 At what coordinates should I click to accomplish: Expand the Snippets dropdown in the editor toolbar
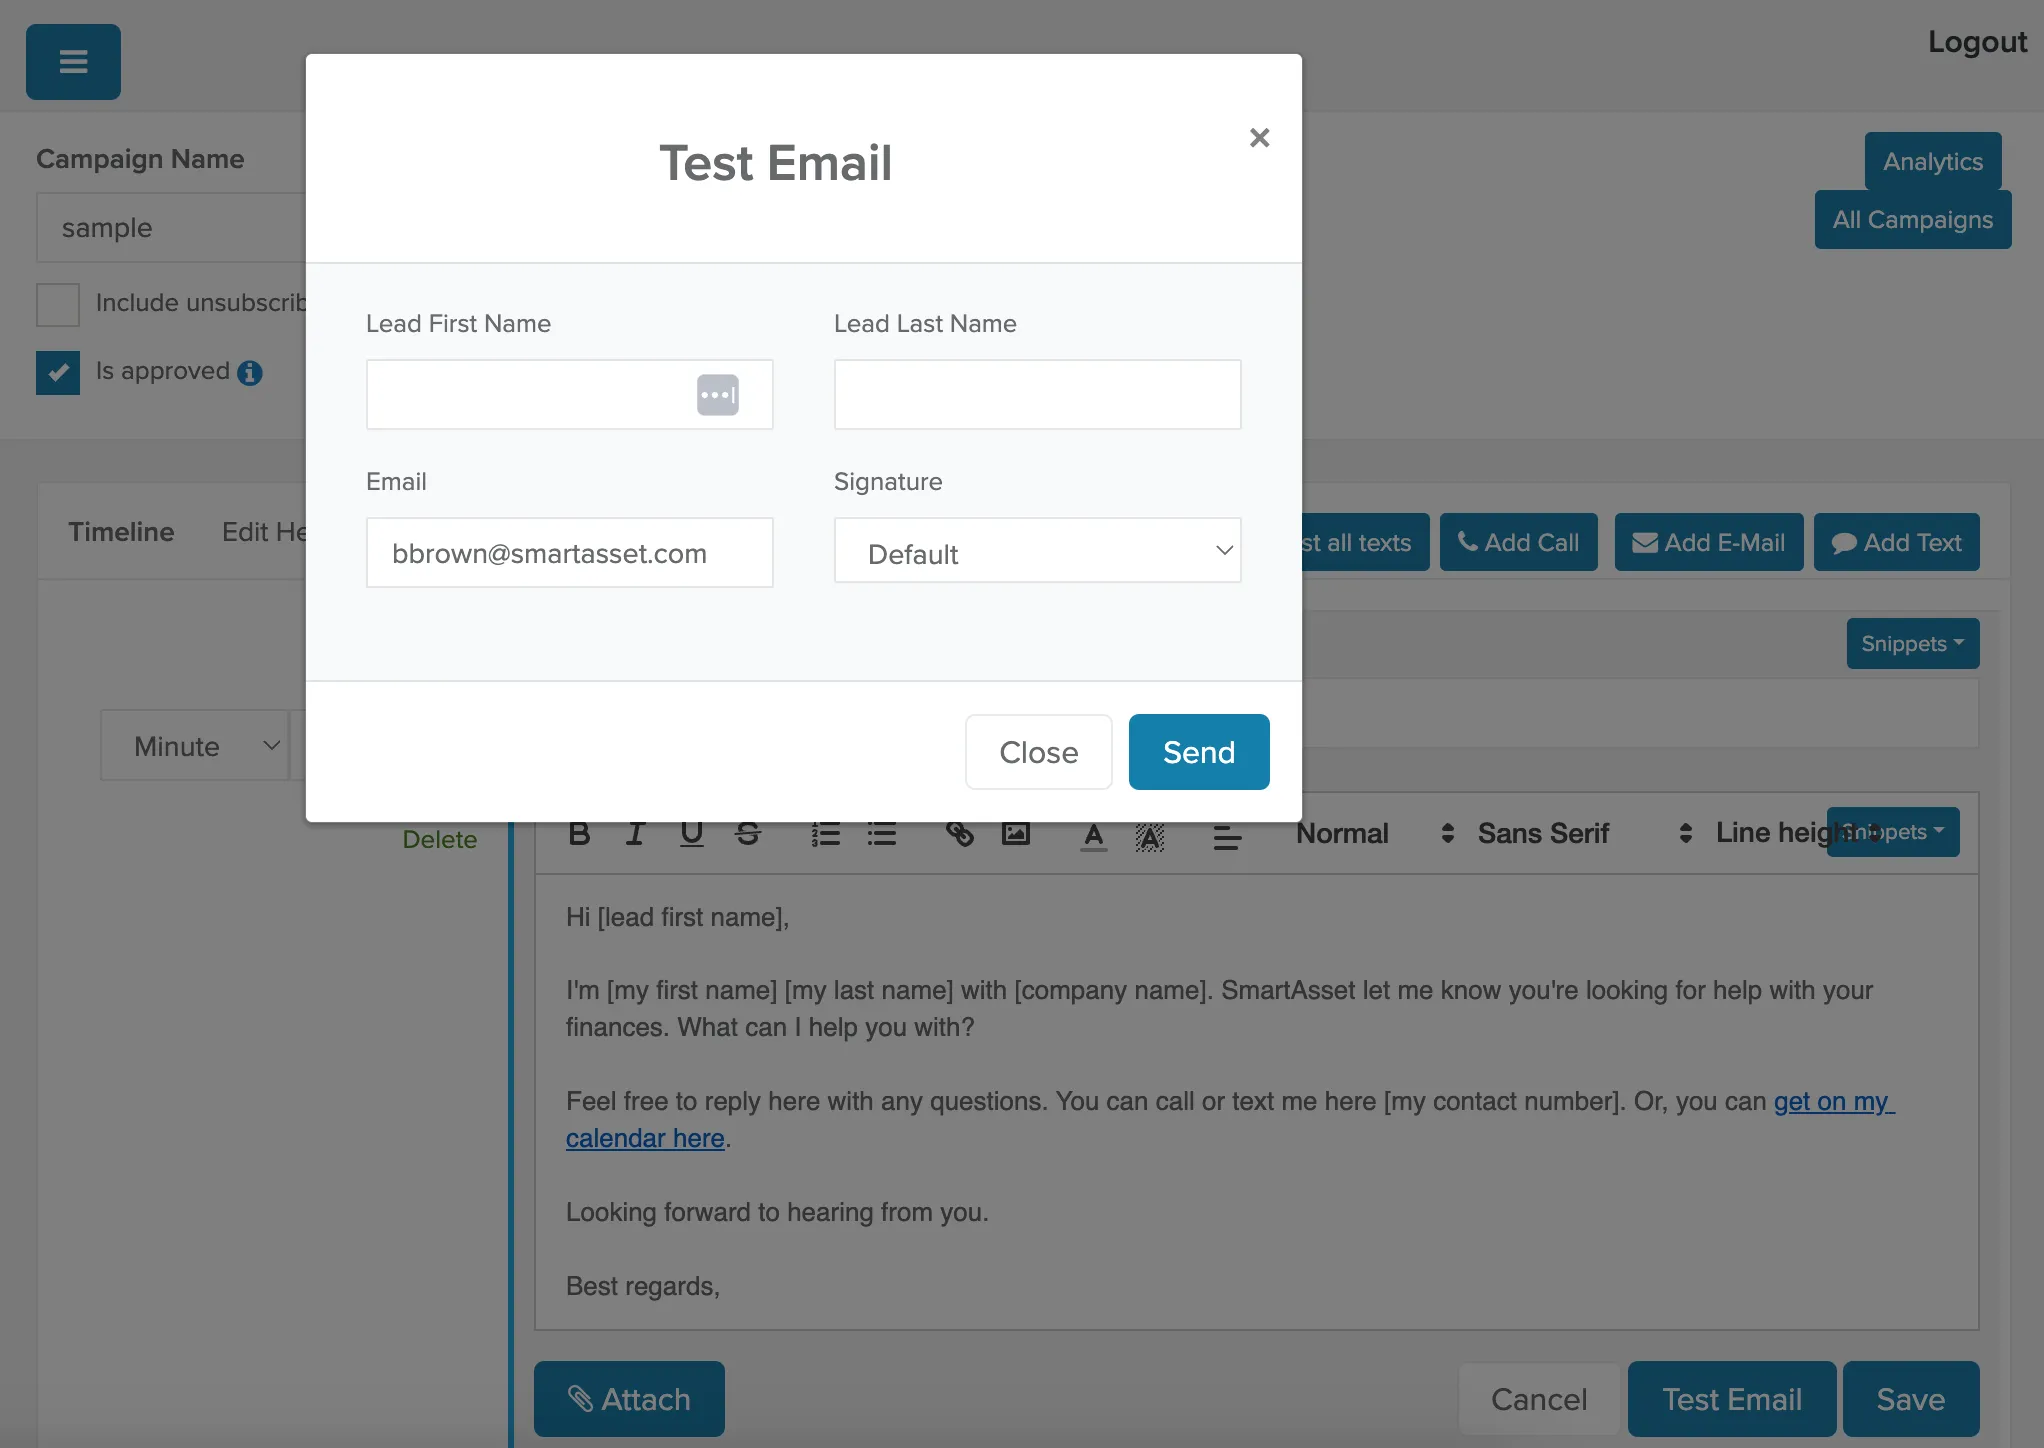point(1892,832)
